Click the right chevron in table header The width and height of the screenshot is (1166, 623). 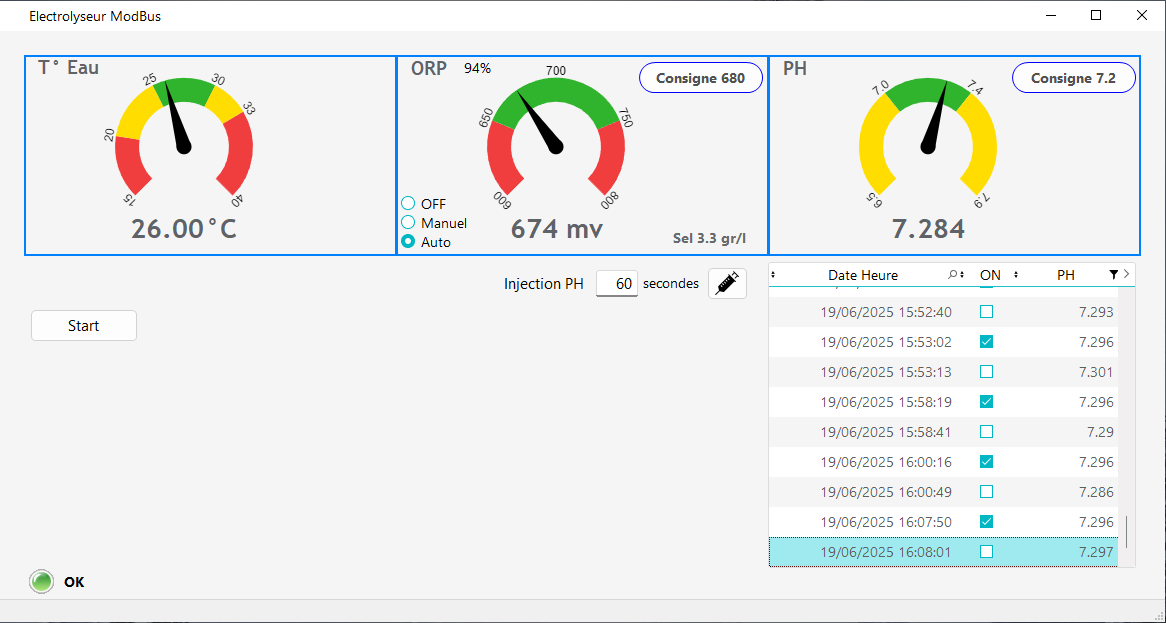[1127, 274]
